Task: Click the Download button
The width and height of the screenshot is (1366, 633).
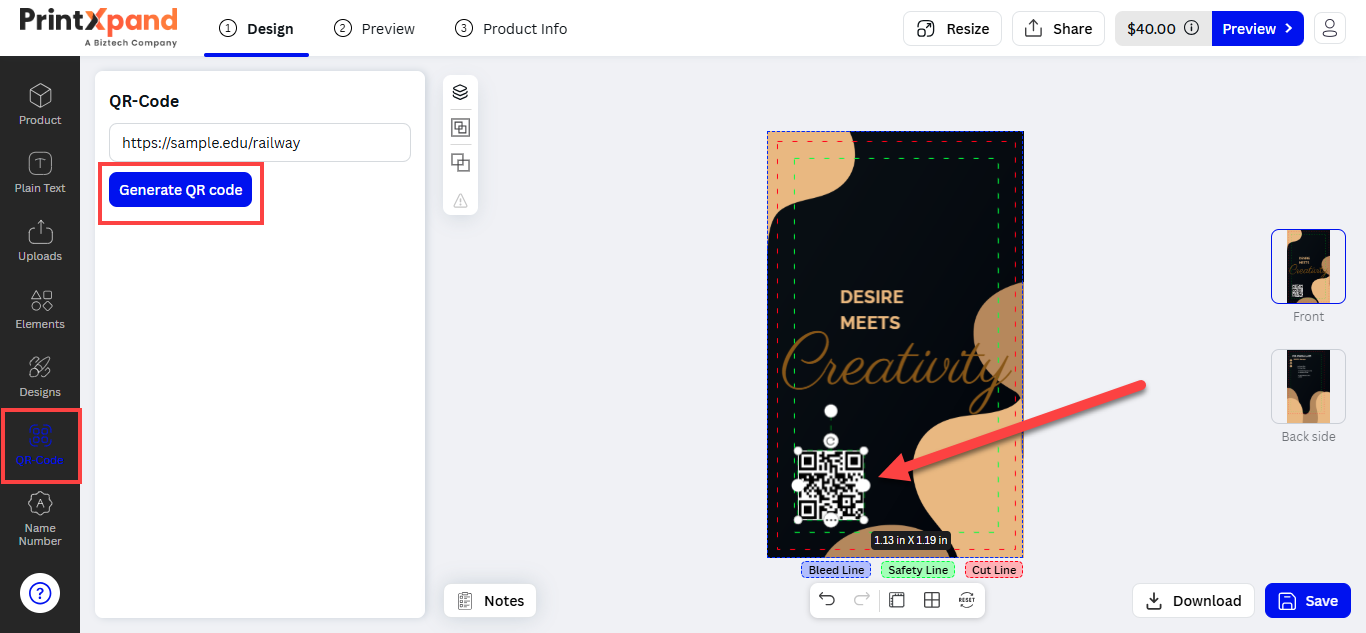Action: pyautogui.click(x=1193, y=601)
